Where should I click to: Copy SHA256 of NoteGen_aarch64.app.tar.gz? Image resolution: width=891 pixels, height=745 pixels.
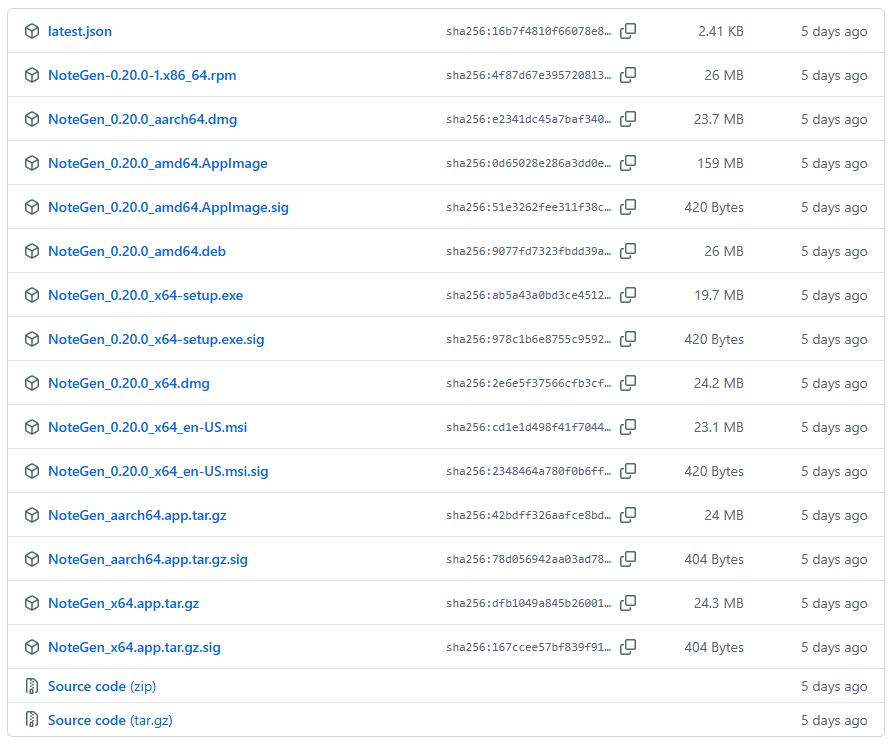tap(628, 515)
